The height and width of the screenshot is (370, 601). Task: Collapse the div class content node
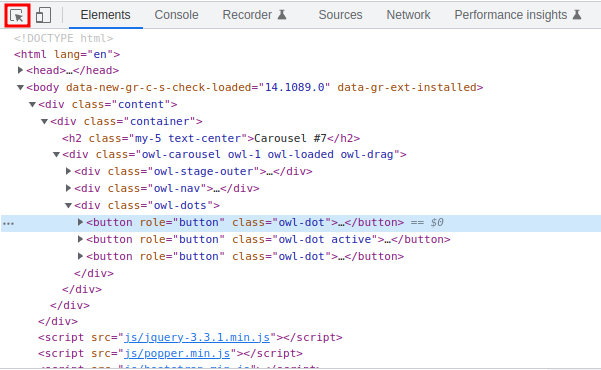(x=33, y=104)
